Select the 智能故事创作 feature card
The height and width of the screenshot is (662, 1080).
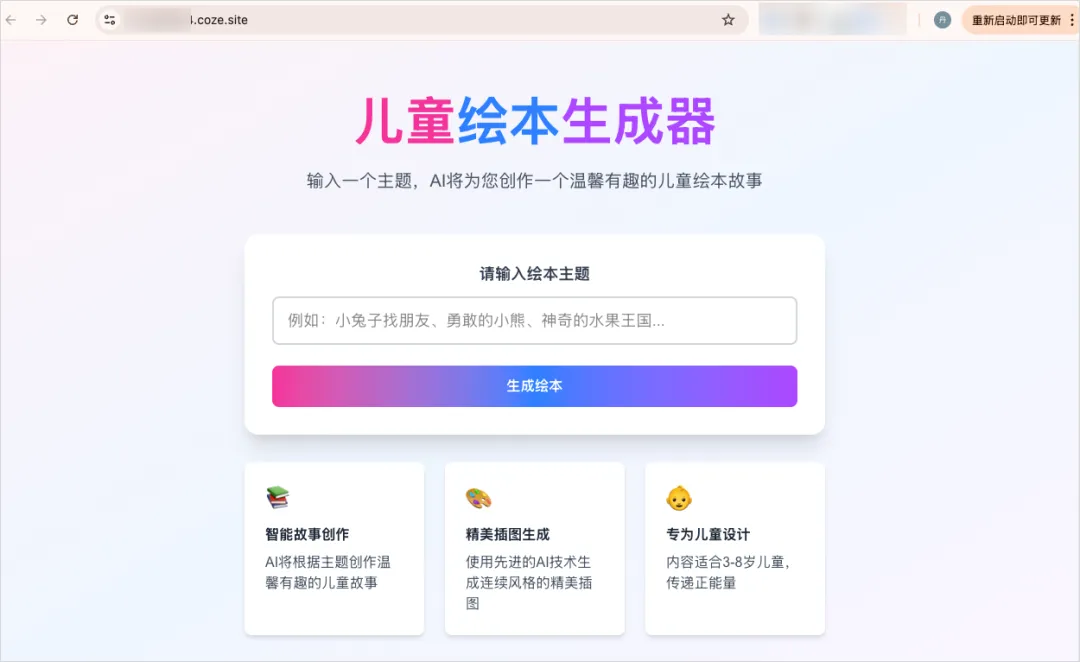(334, 548)
